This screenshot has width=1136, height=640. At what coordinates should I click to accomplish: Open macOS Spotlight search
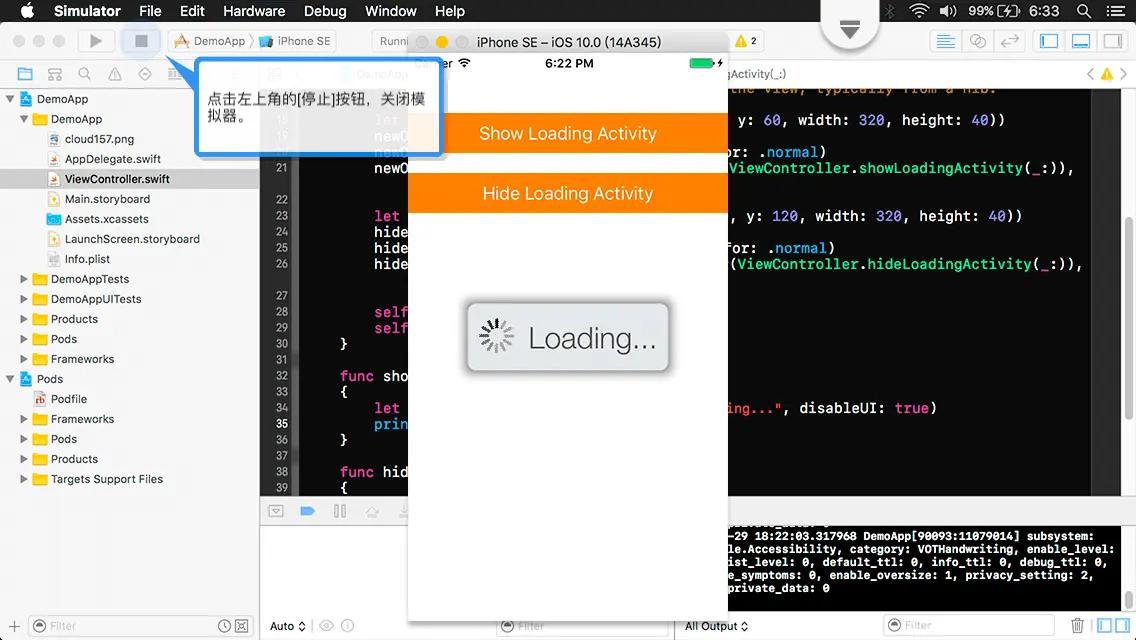coord(1084,11)
